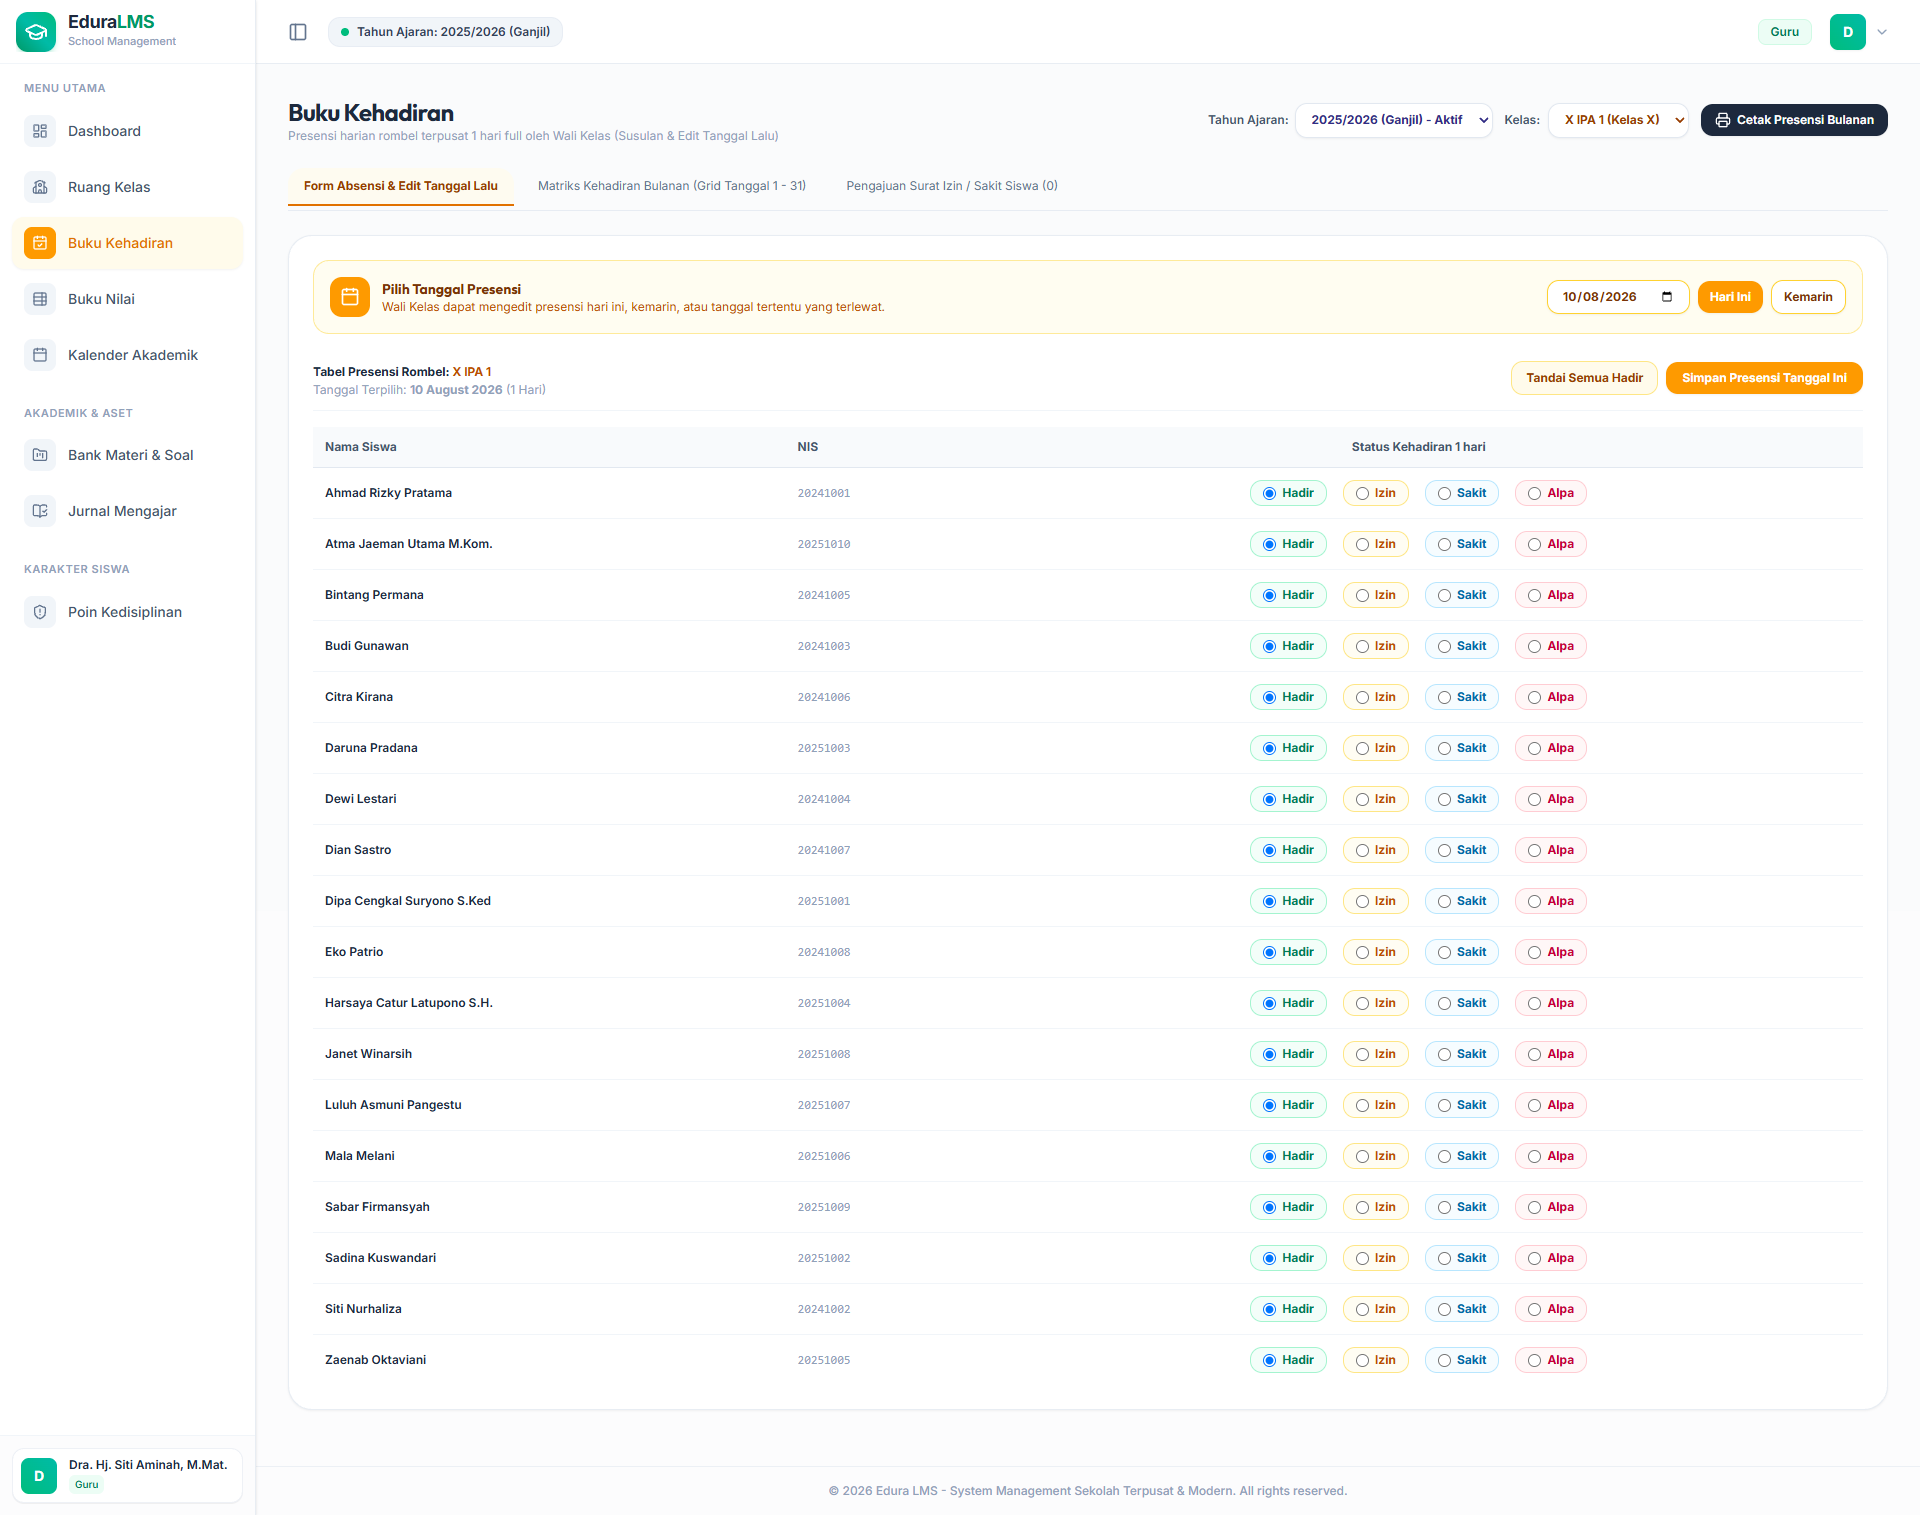Screen dimensions: 1920x1515
Task: Click the 10/08/2026 date input field
Action: (x=1618, y=297)
